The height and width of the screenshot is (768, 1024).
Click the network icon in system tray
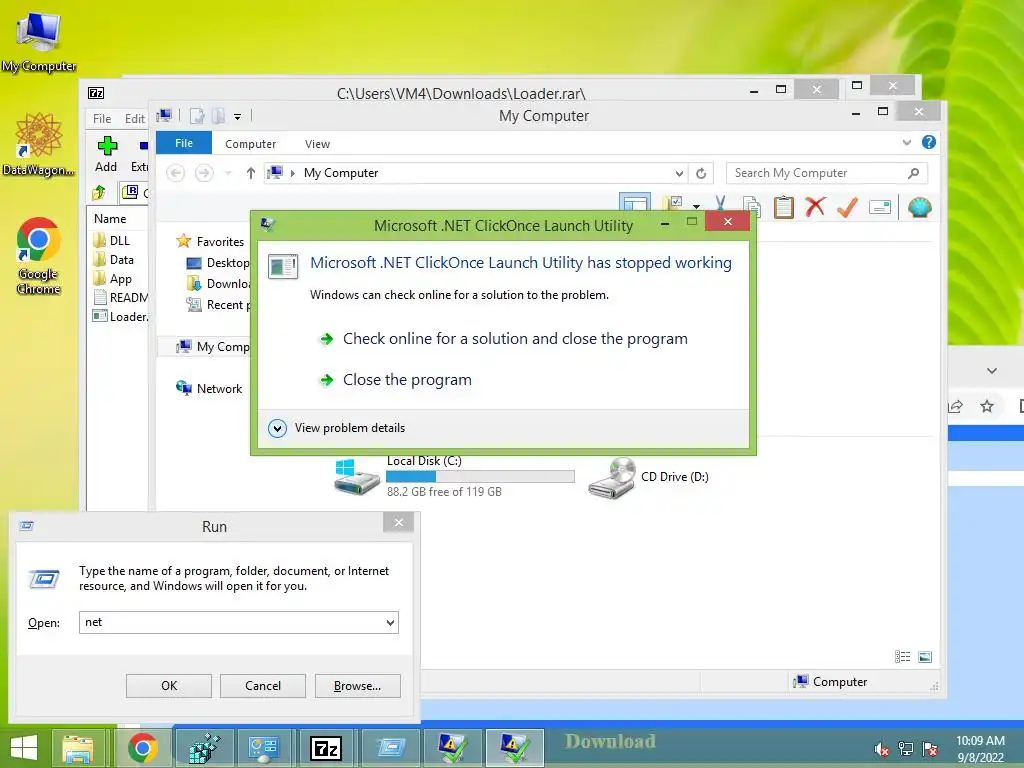pos(906,749)
